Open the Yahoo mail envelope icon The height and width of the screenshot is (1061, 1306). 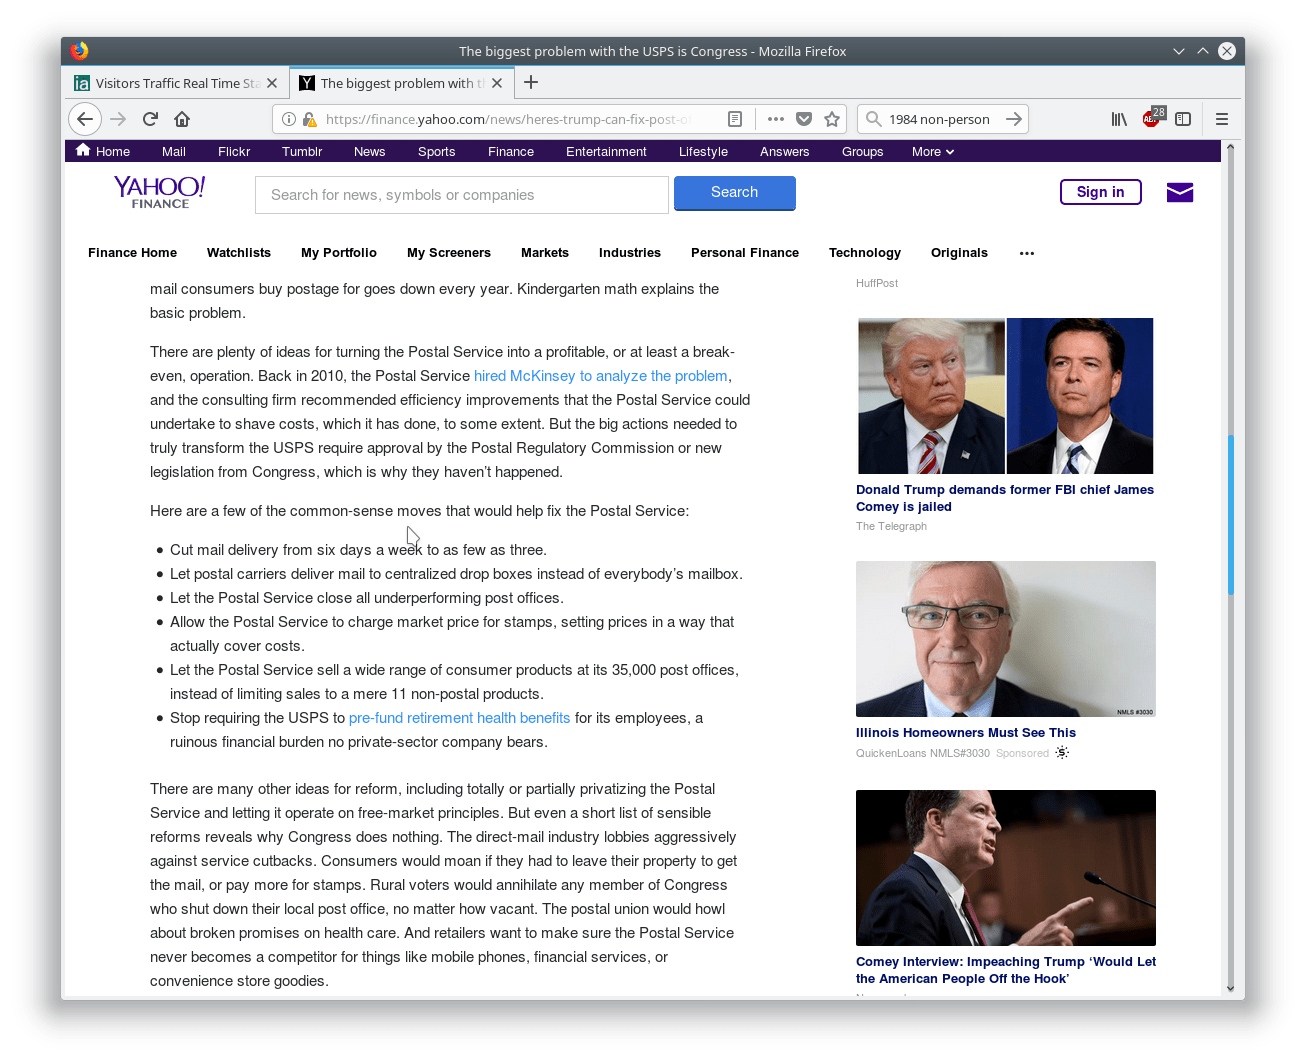[x=1180, y=192]
